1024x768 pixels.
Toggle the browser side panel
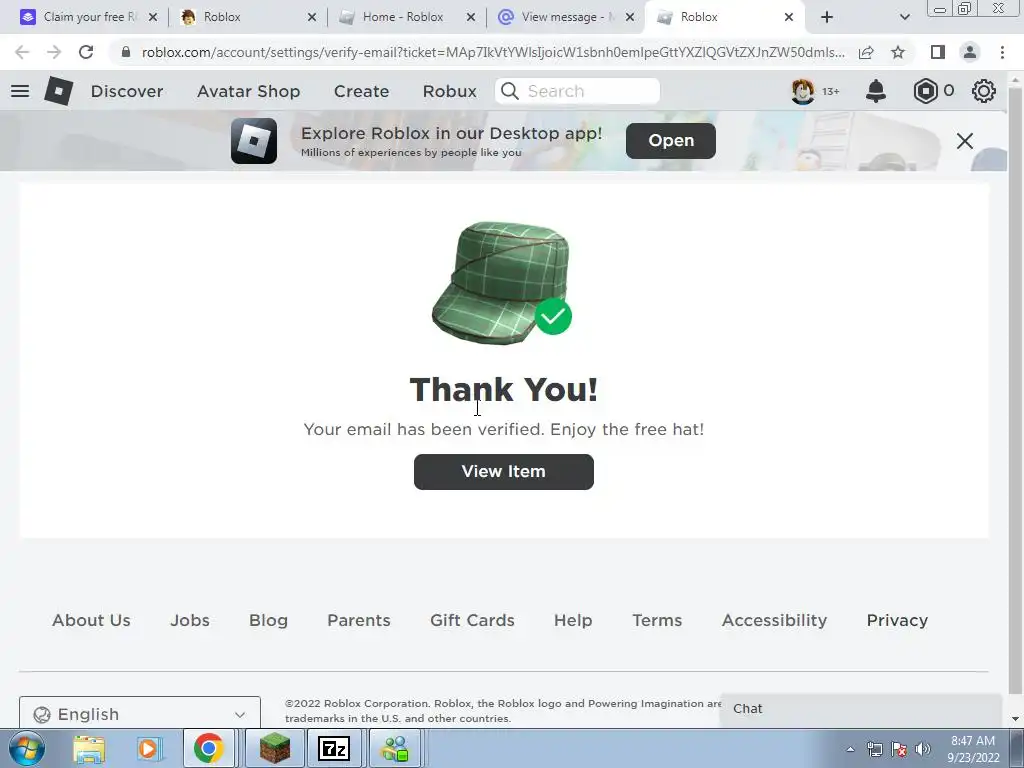coord(938,52)
